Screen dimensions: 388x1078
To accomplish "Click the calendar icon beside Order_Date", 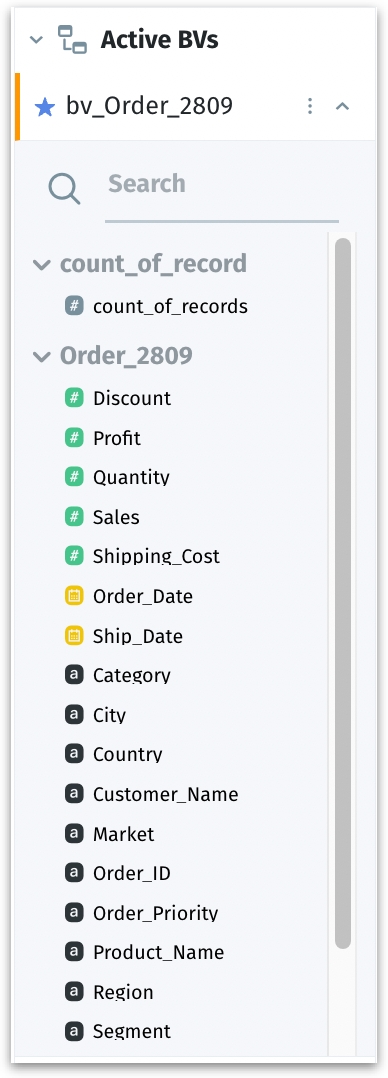I will click(x=74, y=596).
